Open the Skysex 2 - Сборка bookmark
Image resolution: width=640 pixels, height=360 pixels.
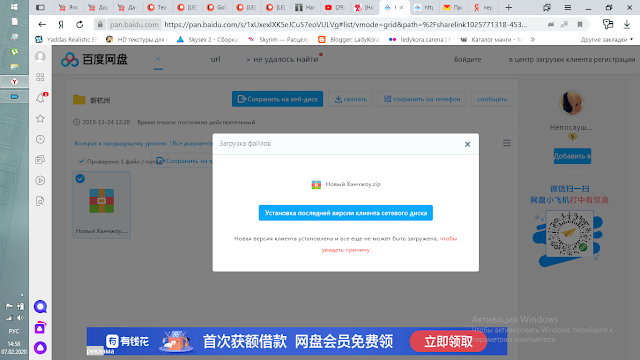click(207, 40)
